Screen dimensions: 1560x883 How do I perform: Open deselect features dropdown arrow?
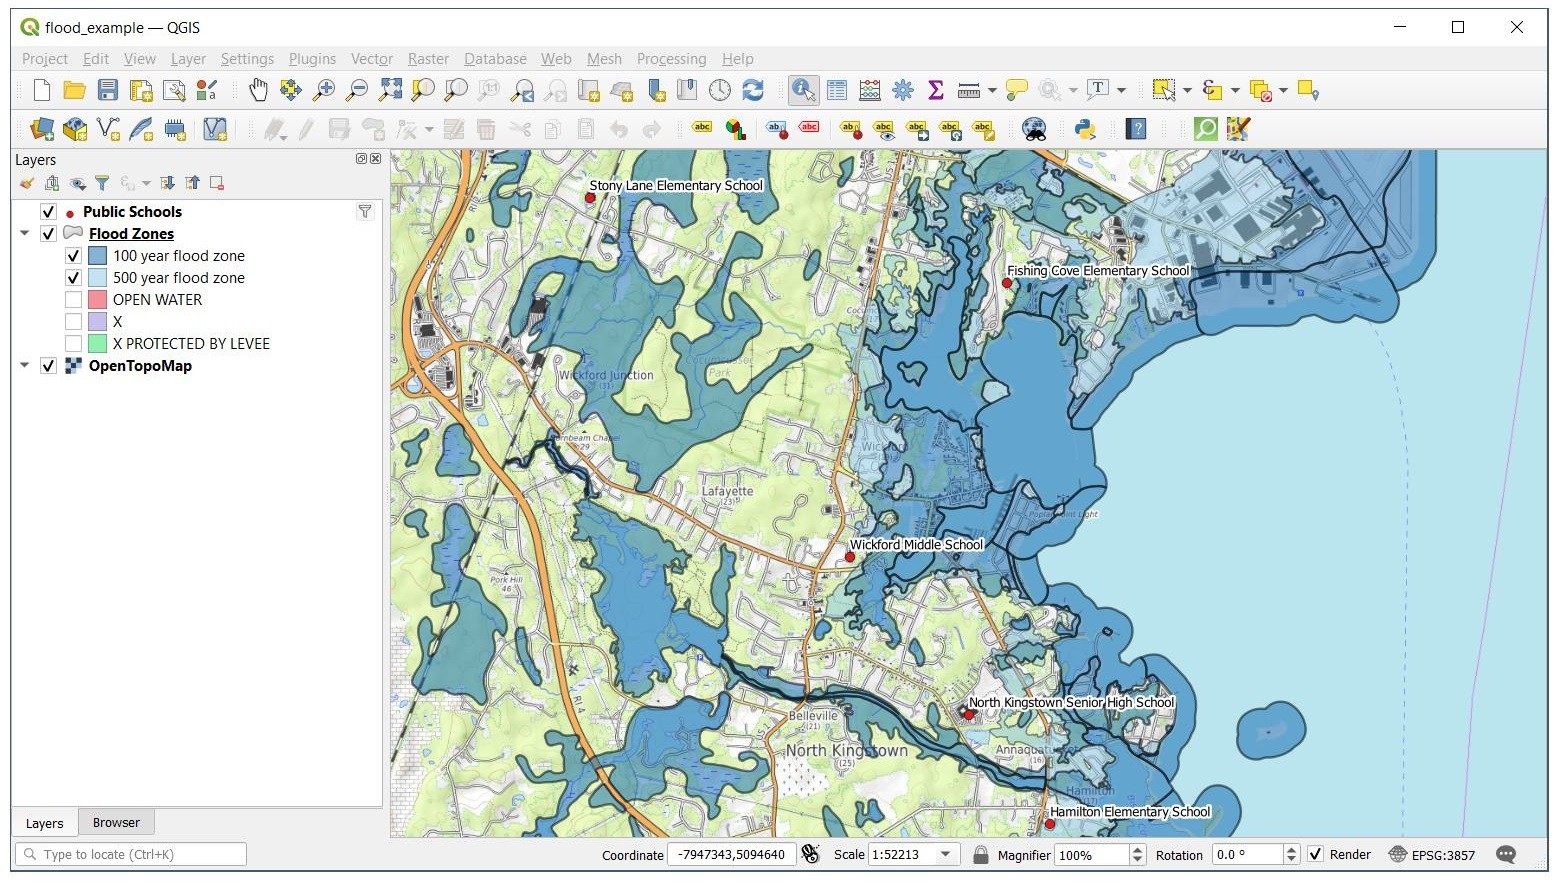pos(1283,91)
